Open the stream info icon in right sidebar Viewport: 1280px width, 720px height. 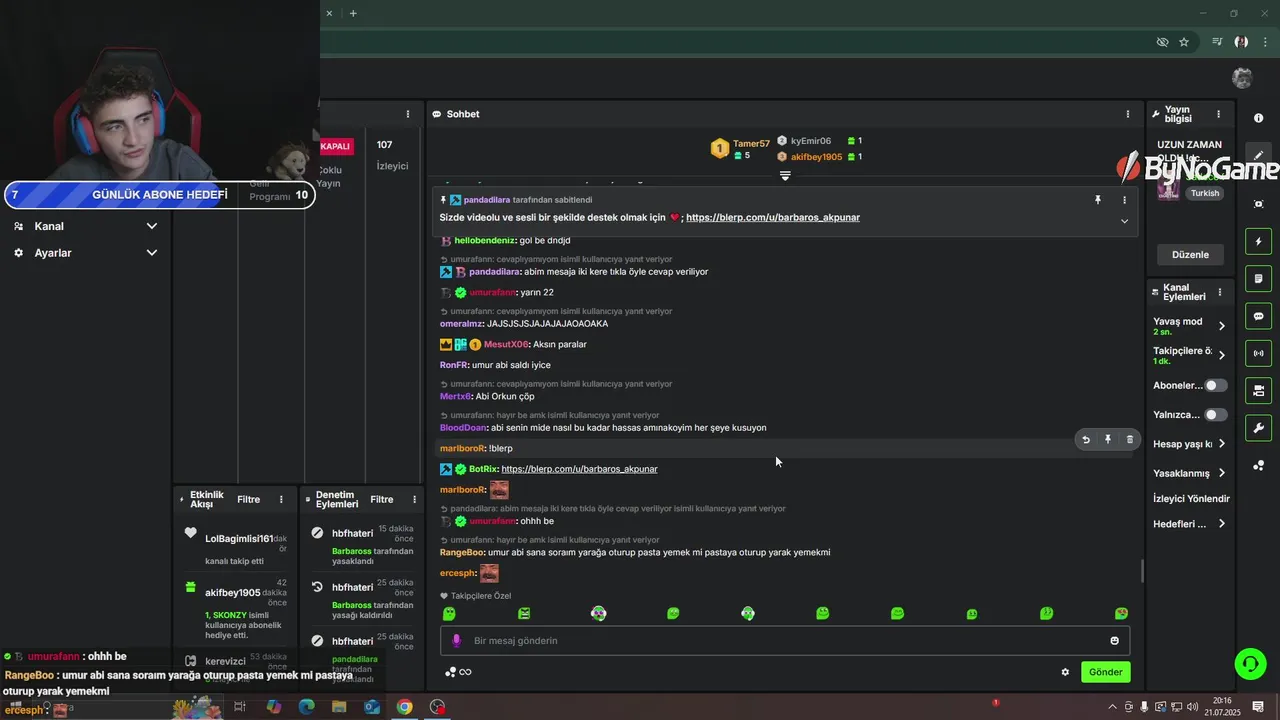[1258, 118]
